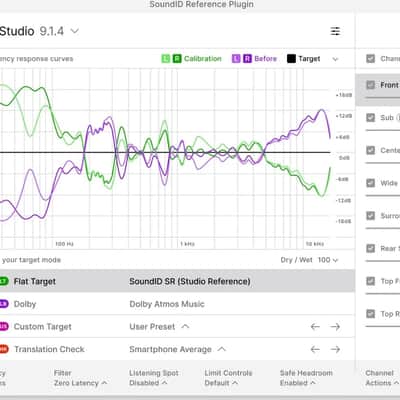Image resolution: width=400 pixels, height=400 pixels.
Task: Click the Calibration legend label
Action: 203,59
